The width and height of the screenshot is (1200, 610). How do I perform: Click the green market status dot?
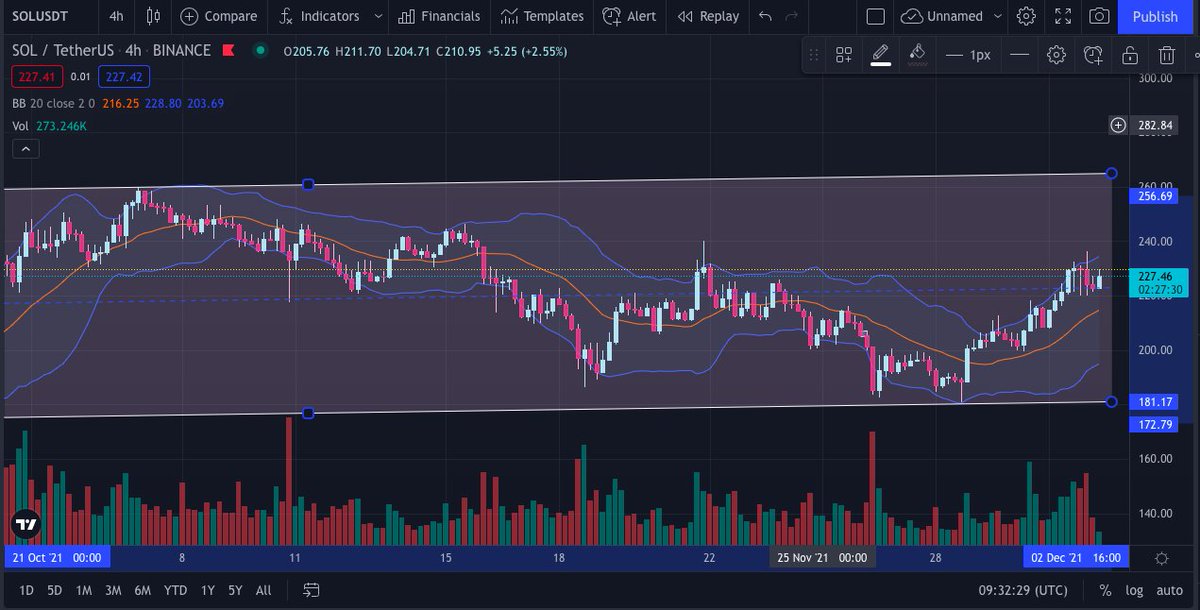(x=261, y=50)
